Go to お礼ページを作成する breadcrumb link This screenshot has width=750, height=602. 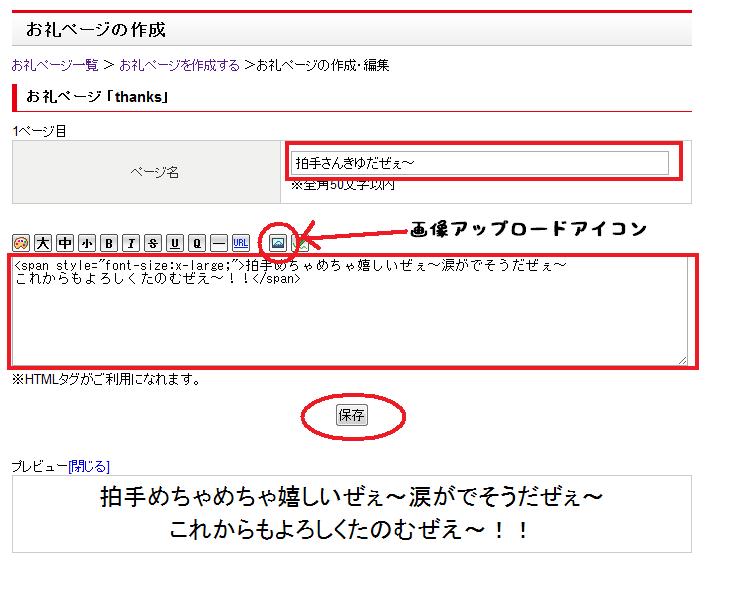point(179,65)
